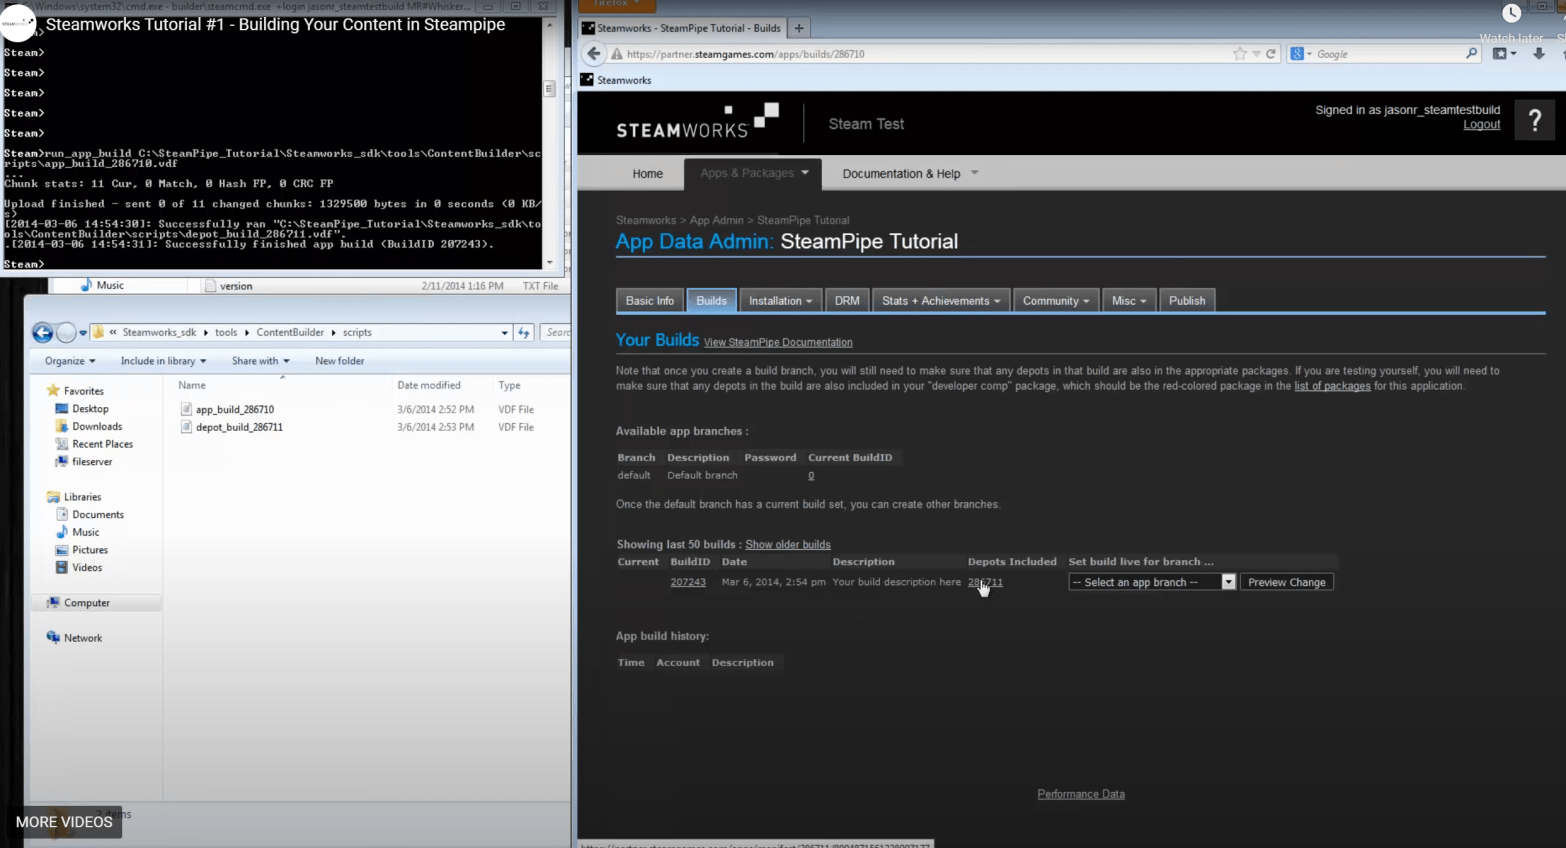Click the Preview Change button
The image size is (1566, 848).
pos(1286,582)
